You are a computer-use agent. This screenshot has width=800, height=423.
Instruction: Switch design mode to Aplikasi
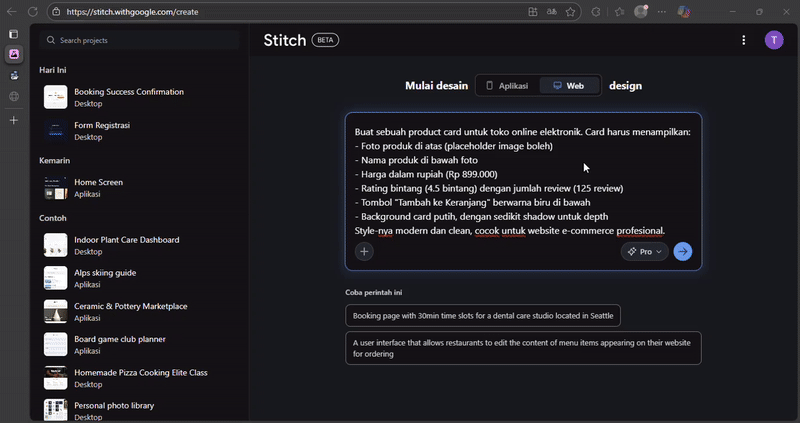pyautogui.click(x=507, y=86)
